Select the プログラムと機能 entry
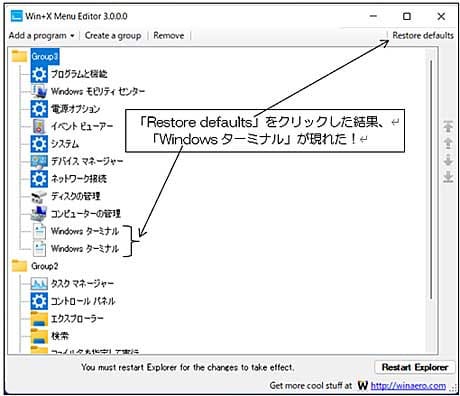The height and width of the screenshot is (396, 460). [79, 74]
